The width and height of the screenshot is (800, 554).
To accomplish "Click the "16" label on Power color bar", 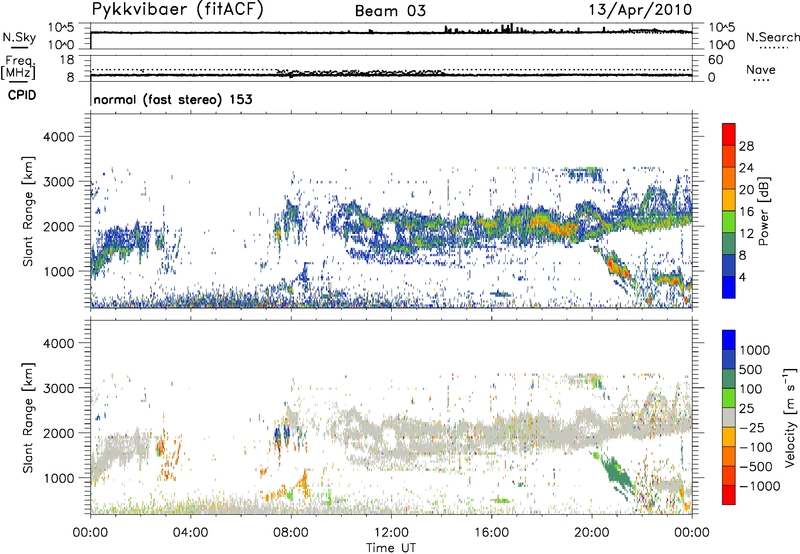I will coord(746,211).
